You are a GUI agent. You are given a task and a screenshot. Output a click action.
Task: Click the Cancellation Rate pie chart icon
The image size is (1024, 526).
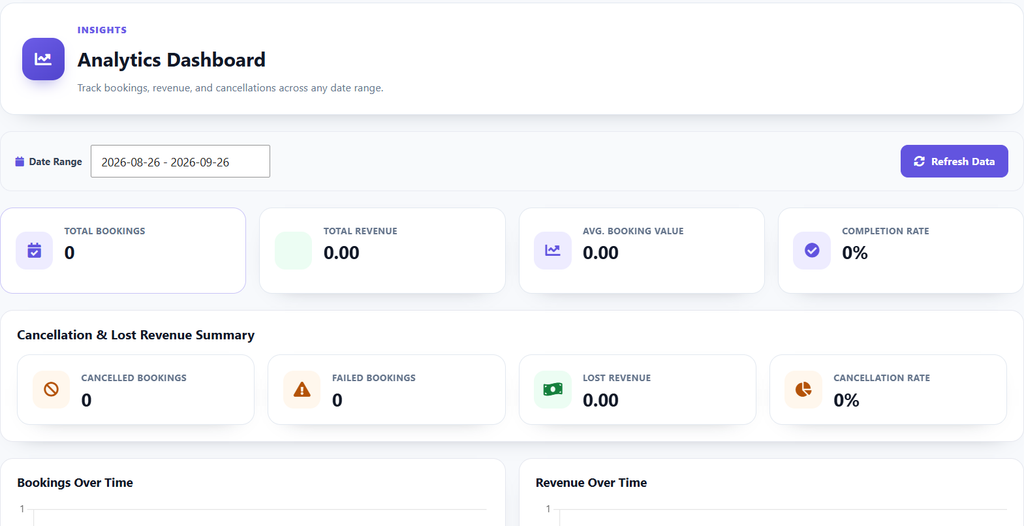tap(803, 389)
